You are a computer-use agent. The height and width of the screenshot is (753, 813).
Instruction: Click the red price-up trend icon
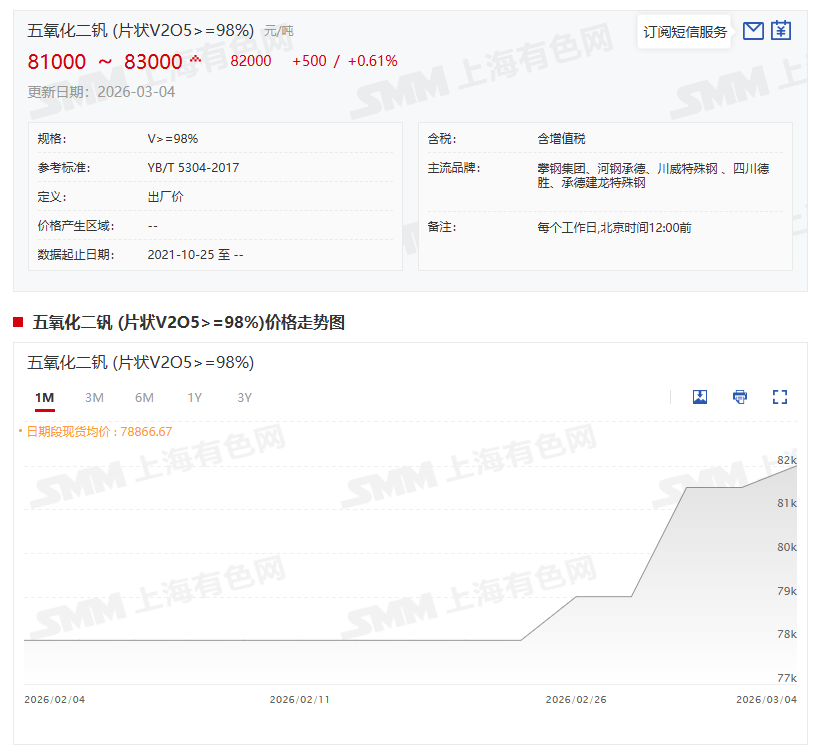pyautogui.click(x=195, y=60)
